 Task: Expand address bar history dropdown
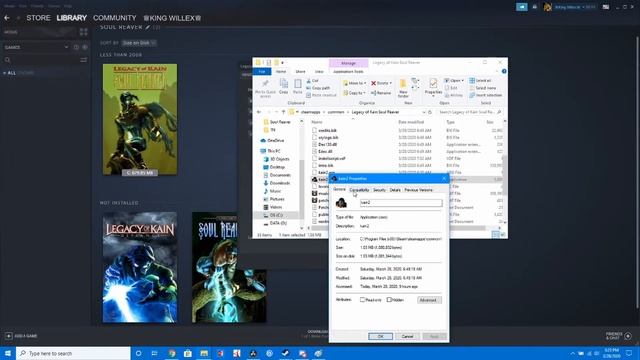tap(423, 112)
